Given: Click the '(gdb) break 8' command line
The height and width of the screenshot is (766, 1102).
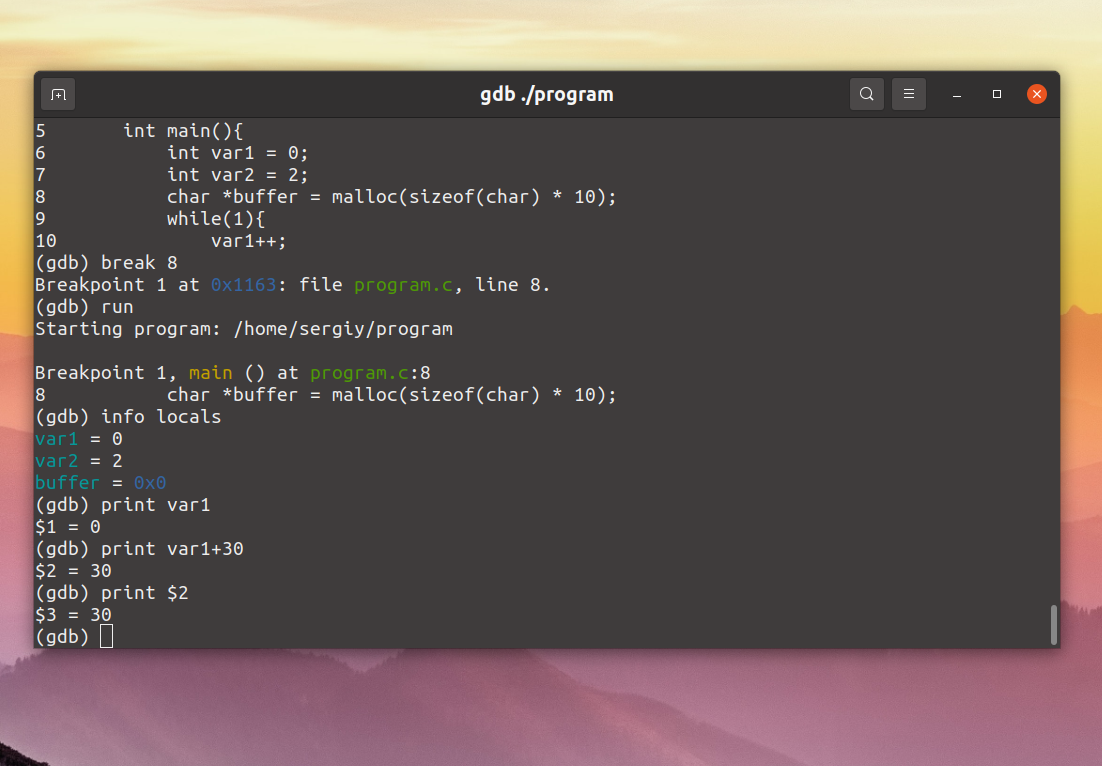Looking at the screenshot, I should (106, 263).
